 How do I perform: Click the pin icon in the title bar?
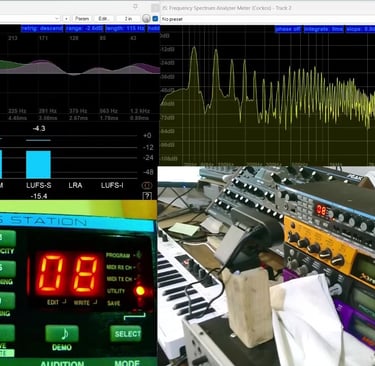tap(135, 6)
